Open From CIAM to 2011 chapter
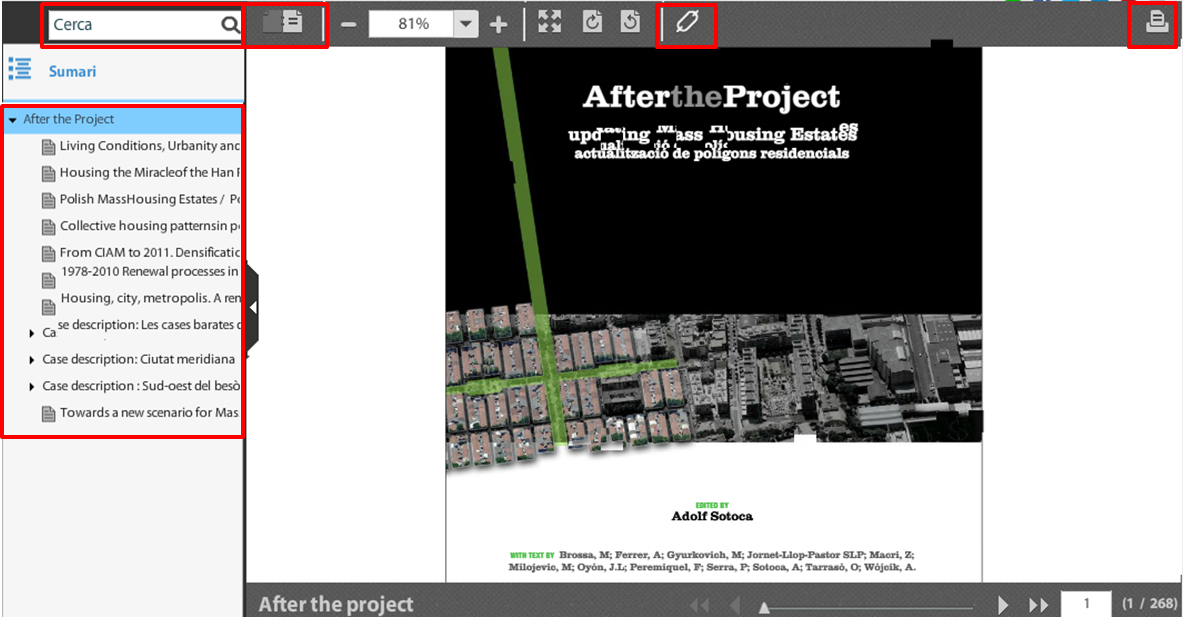 pyautogui.click(x=149, y=253)
